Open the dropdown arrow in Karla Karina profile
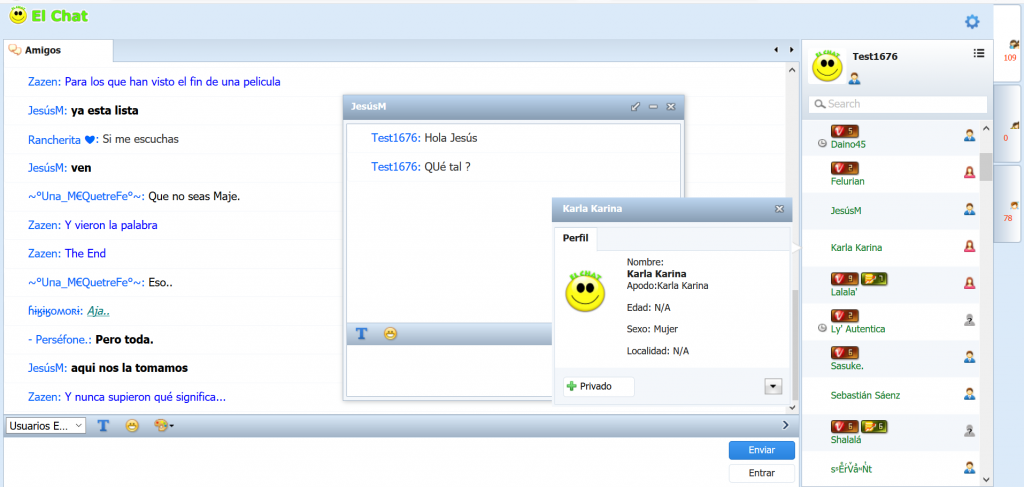The height and width of the screenshot is (487, 1024). click(x=772, y=386)
